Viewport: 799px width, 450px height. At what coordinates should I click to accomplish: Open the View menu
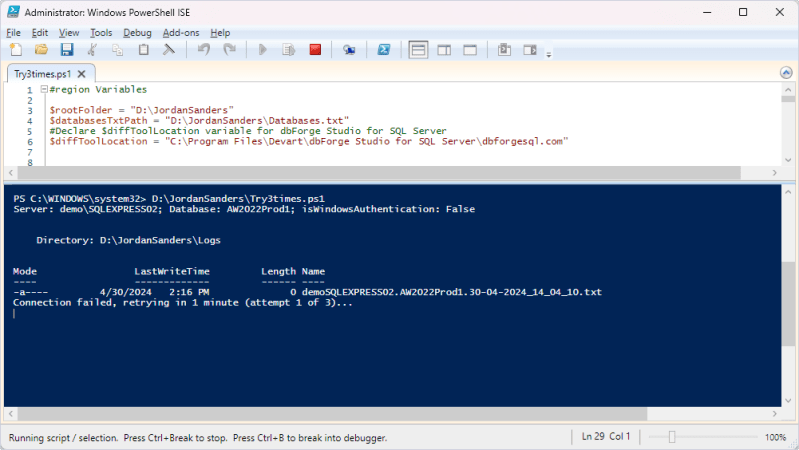pos(69,33)
